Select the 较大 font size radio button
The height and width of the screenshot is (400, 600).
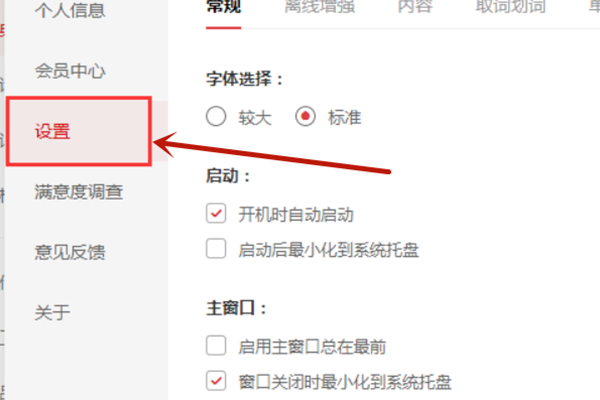[216, 116]
